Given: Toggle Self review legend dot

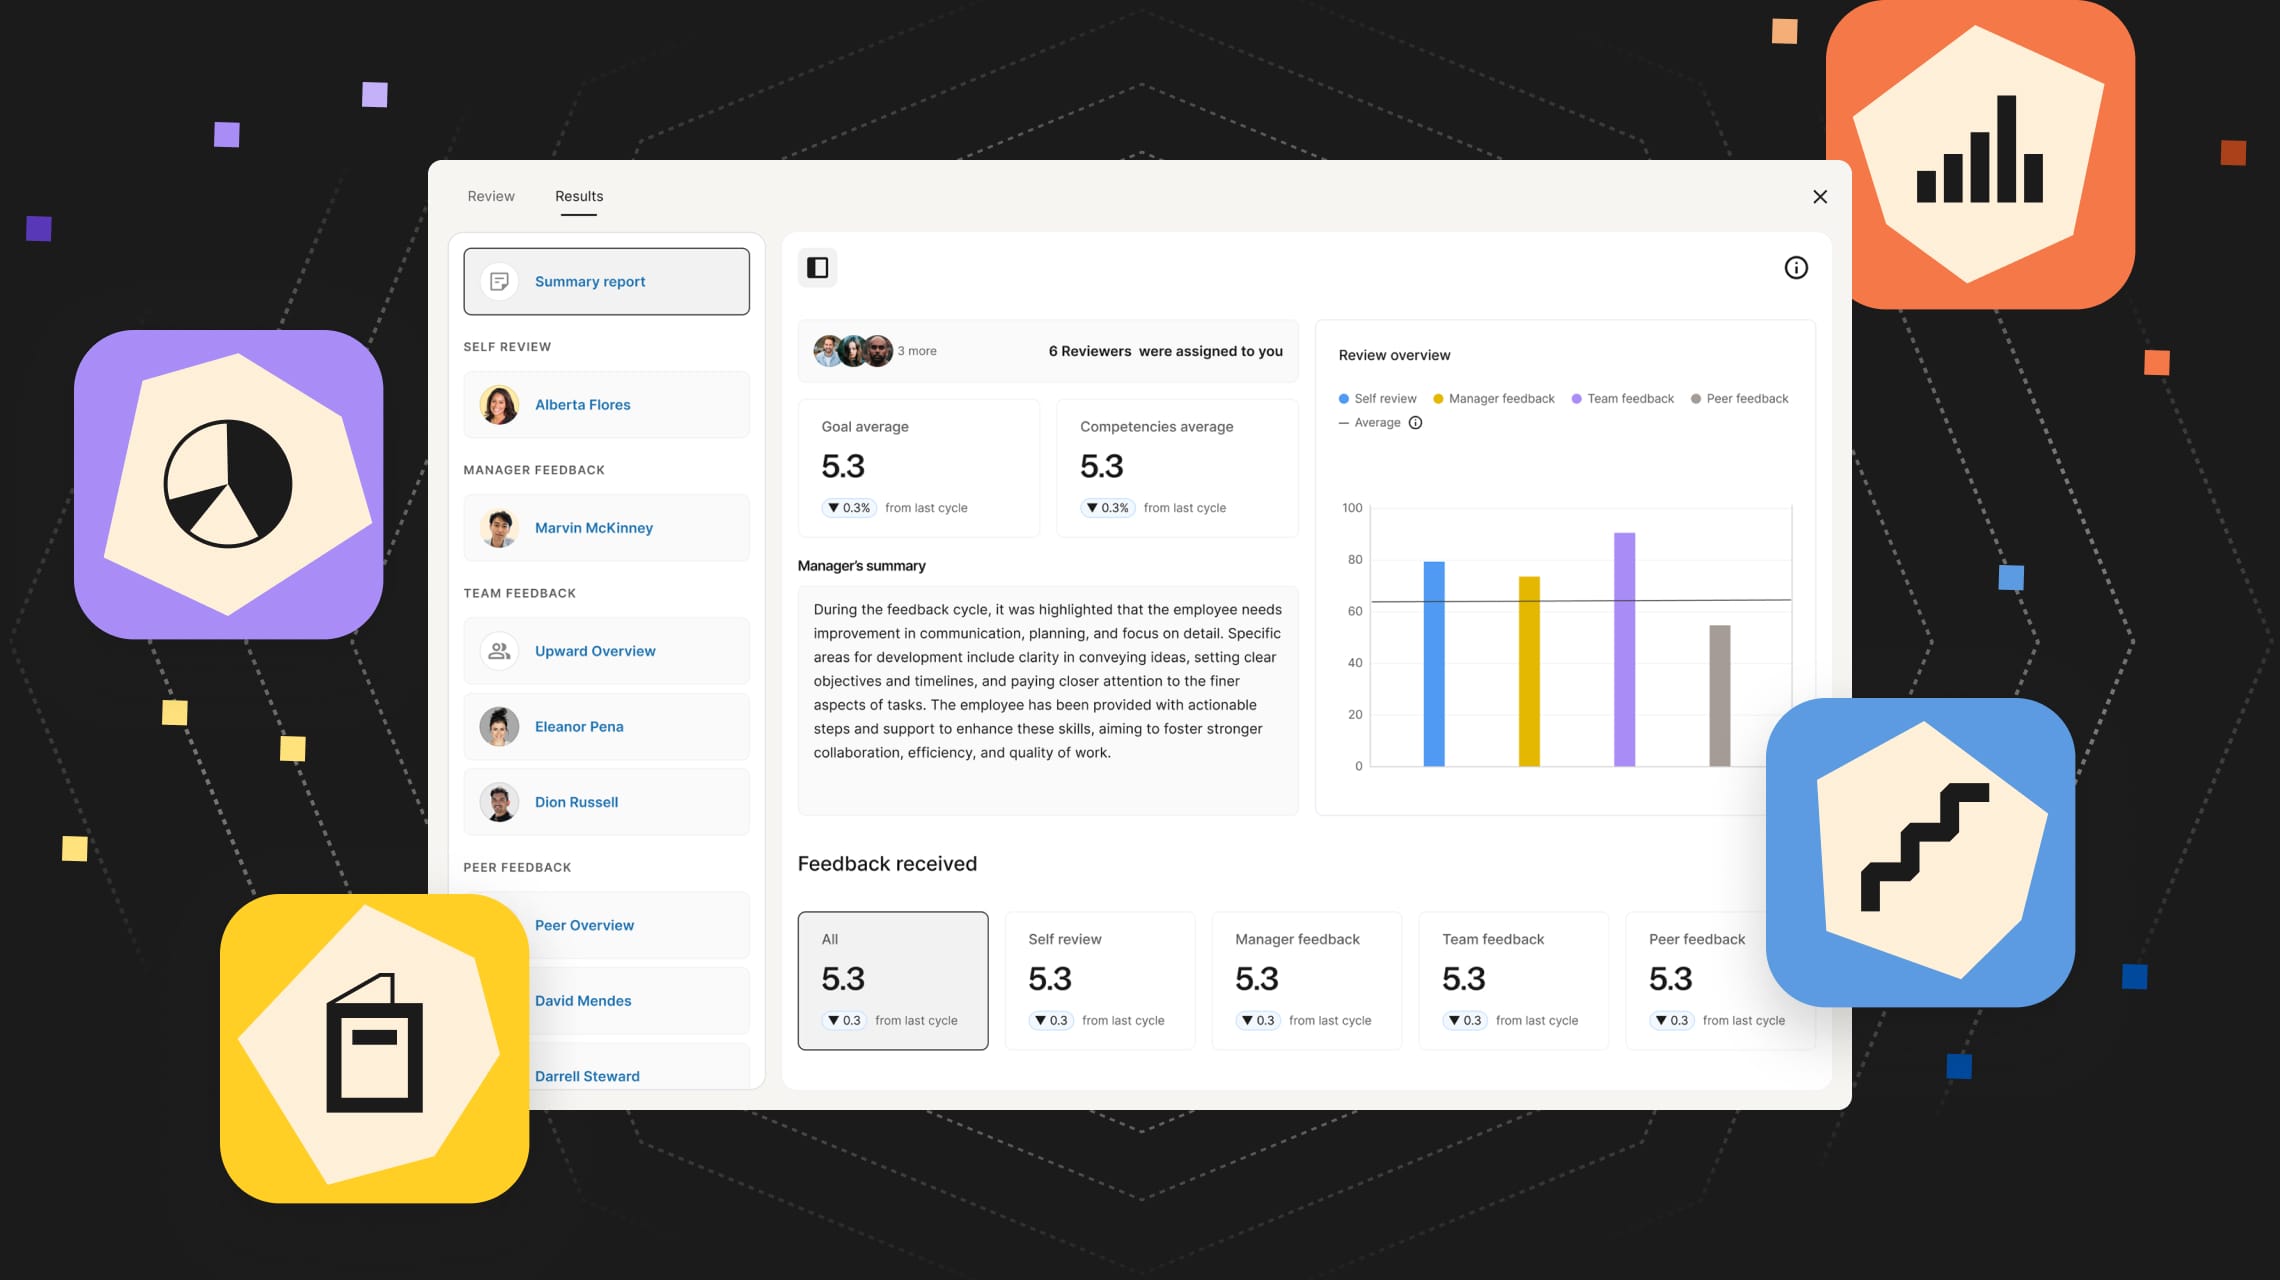Looking at the screenshot, I should [1344, 399].
